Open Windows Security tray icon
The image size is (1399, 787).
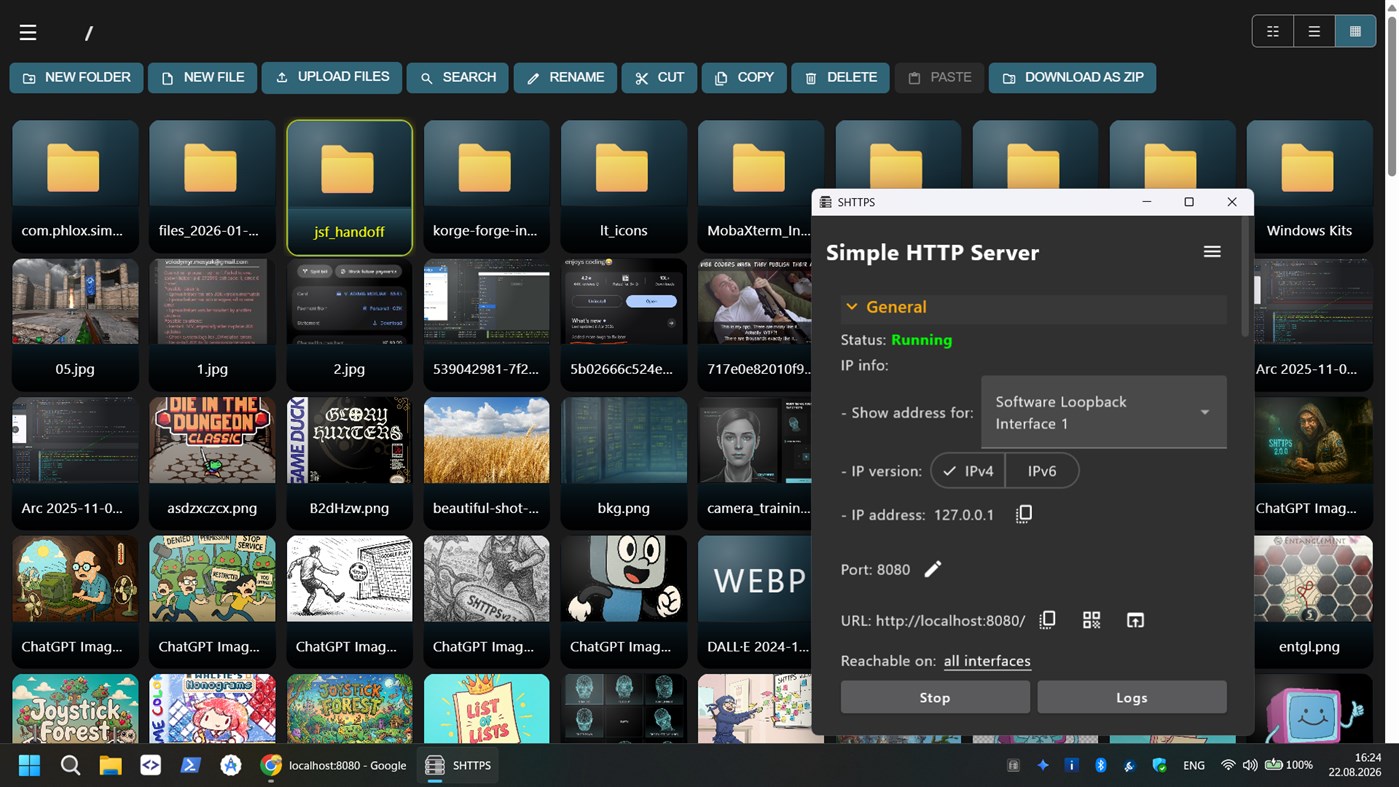tap(1160, 765)
